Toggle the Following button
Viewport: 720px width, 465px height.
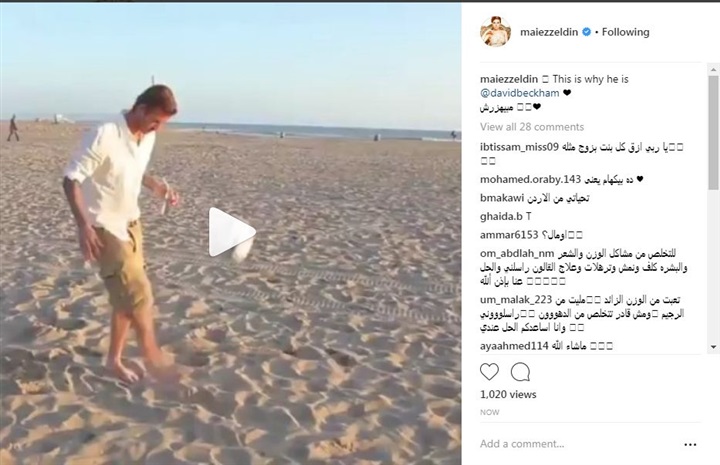click(x=625, y=32)
